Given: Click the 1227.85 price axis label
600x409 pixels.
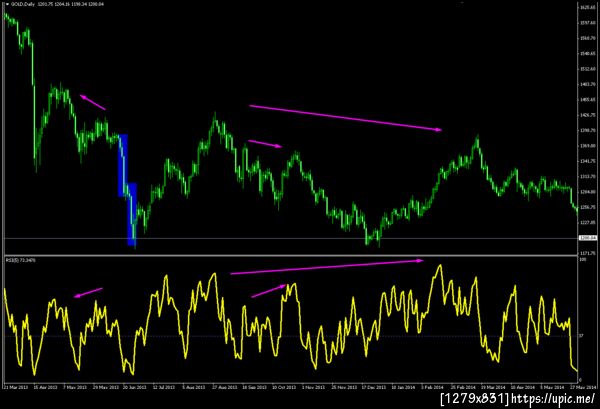Looking at the screenshot, I should pos(588,222).
